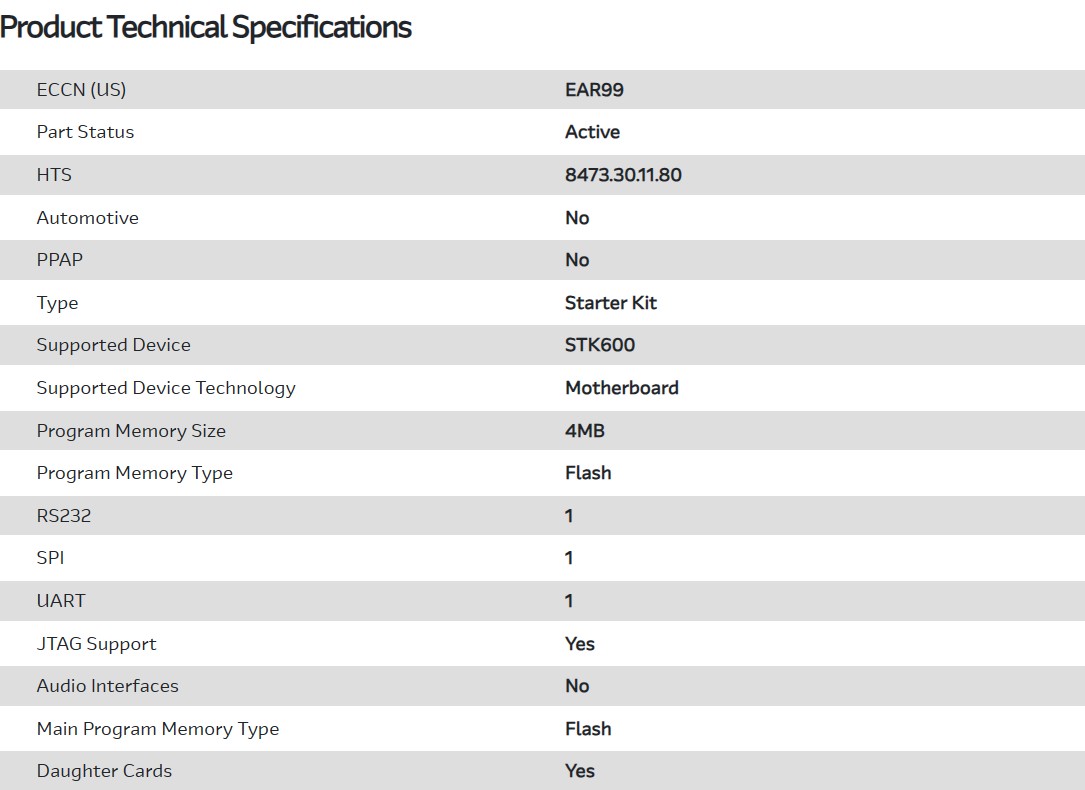Click the Automotive row label
Image resolution: width=1085 pixels, height=790 pixels.
(88, 218)
